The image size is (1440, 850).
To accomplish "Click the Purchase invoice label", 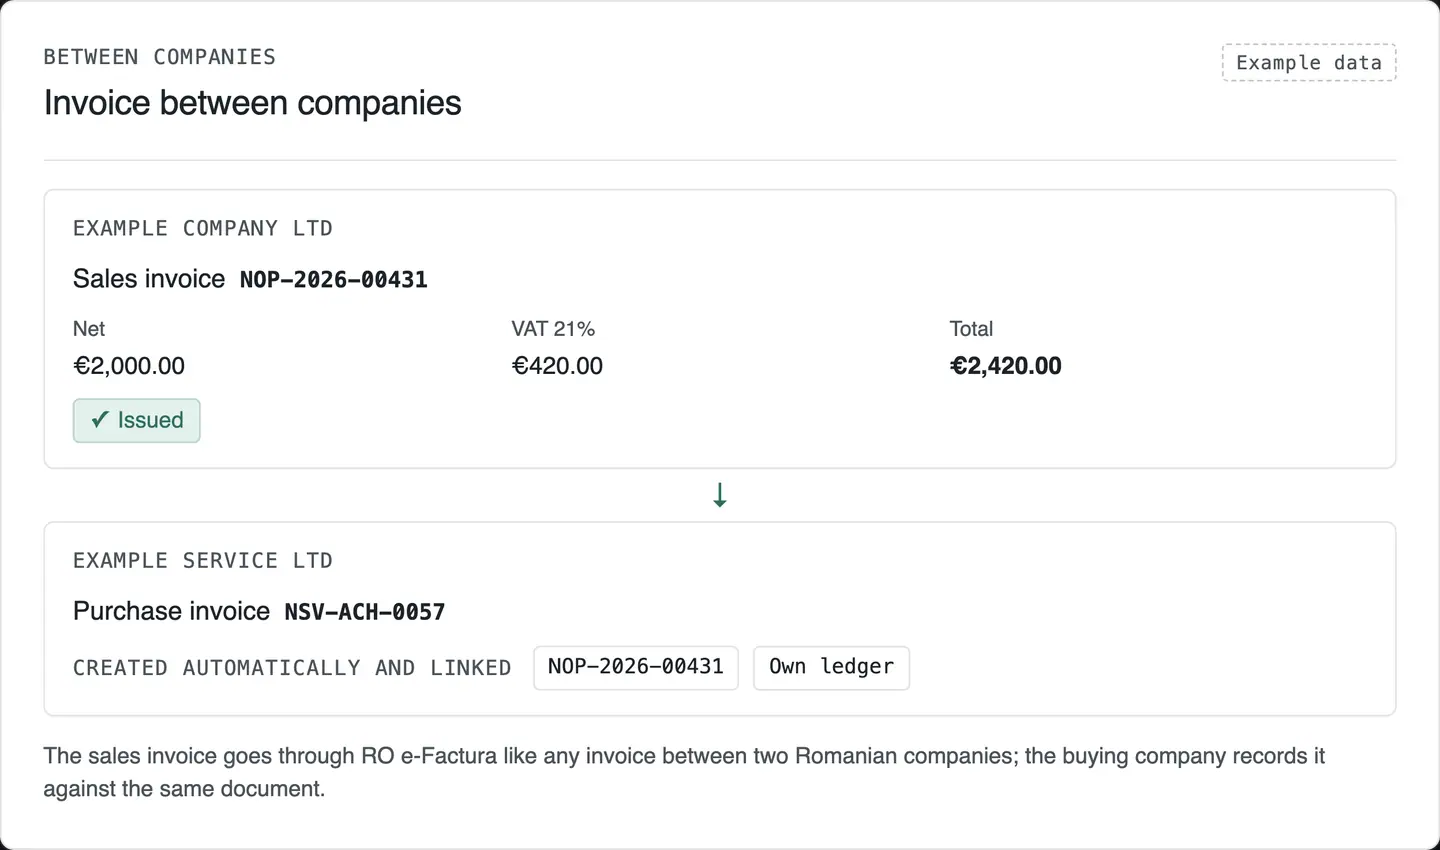I will click(171, 611).
